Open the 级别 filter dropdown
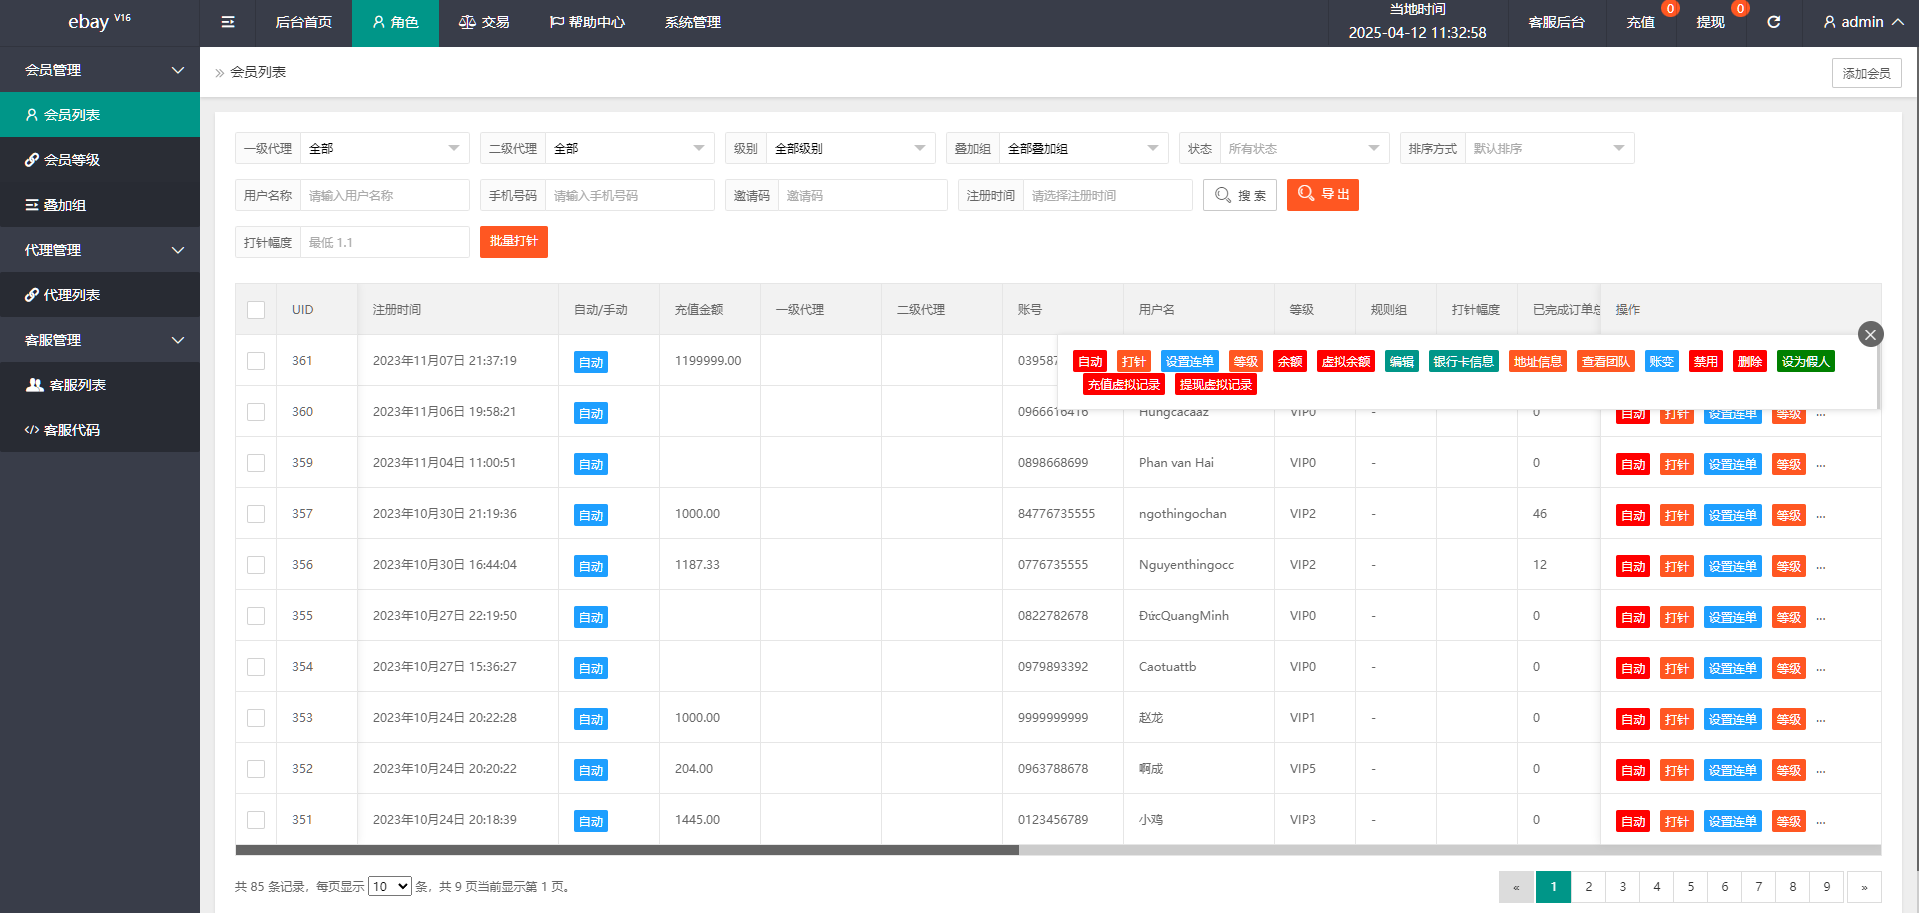 [x=850, y=149]
